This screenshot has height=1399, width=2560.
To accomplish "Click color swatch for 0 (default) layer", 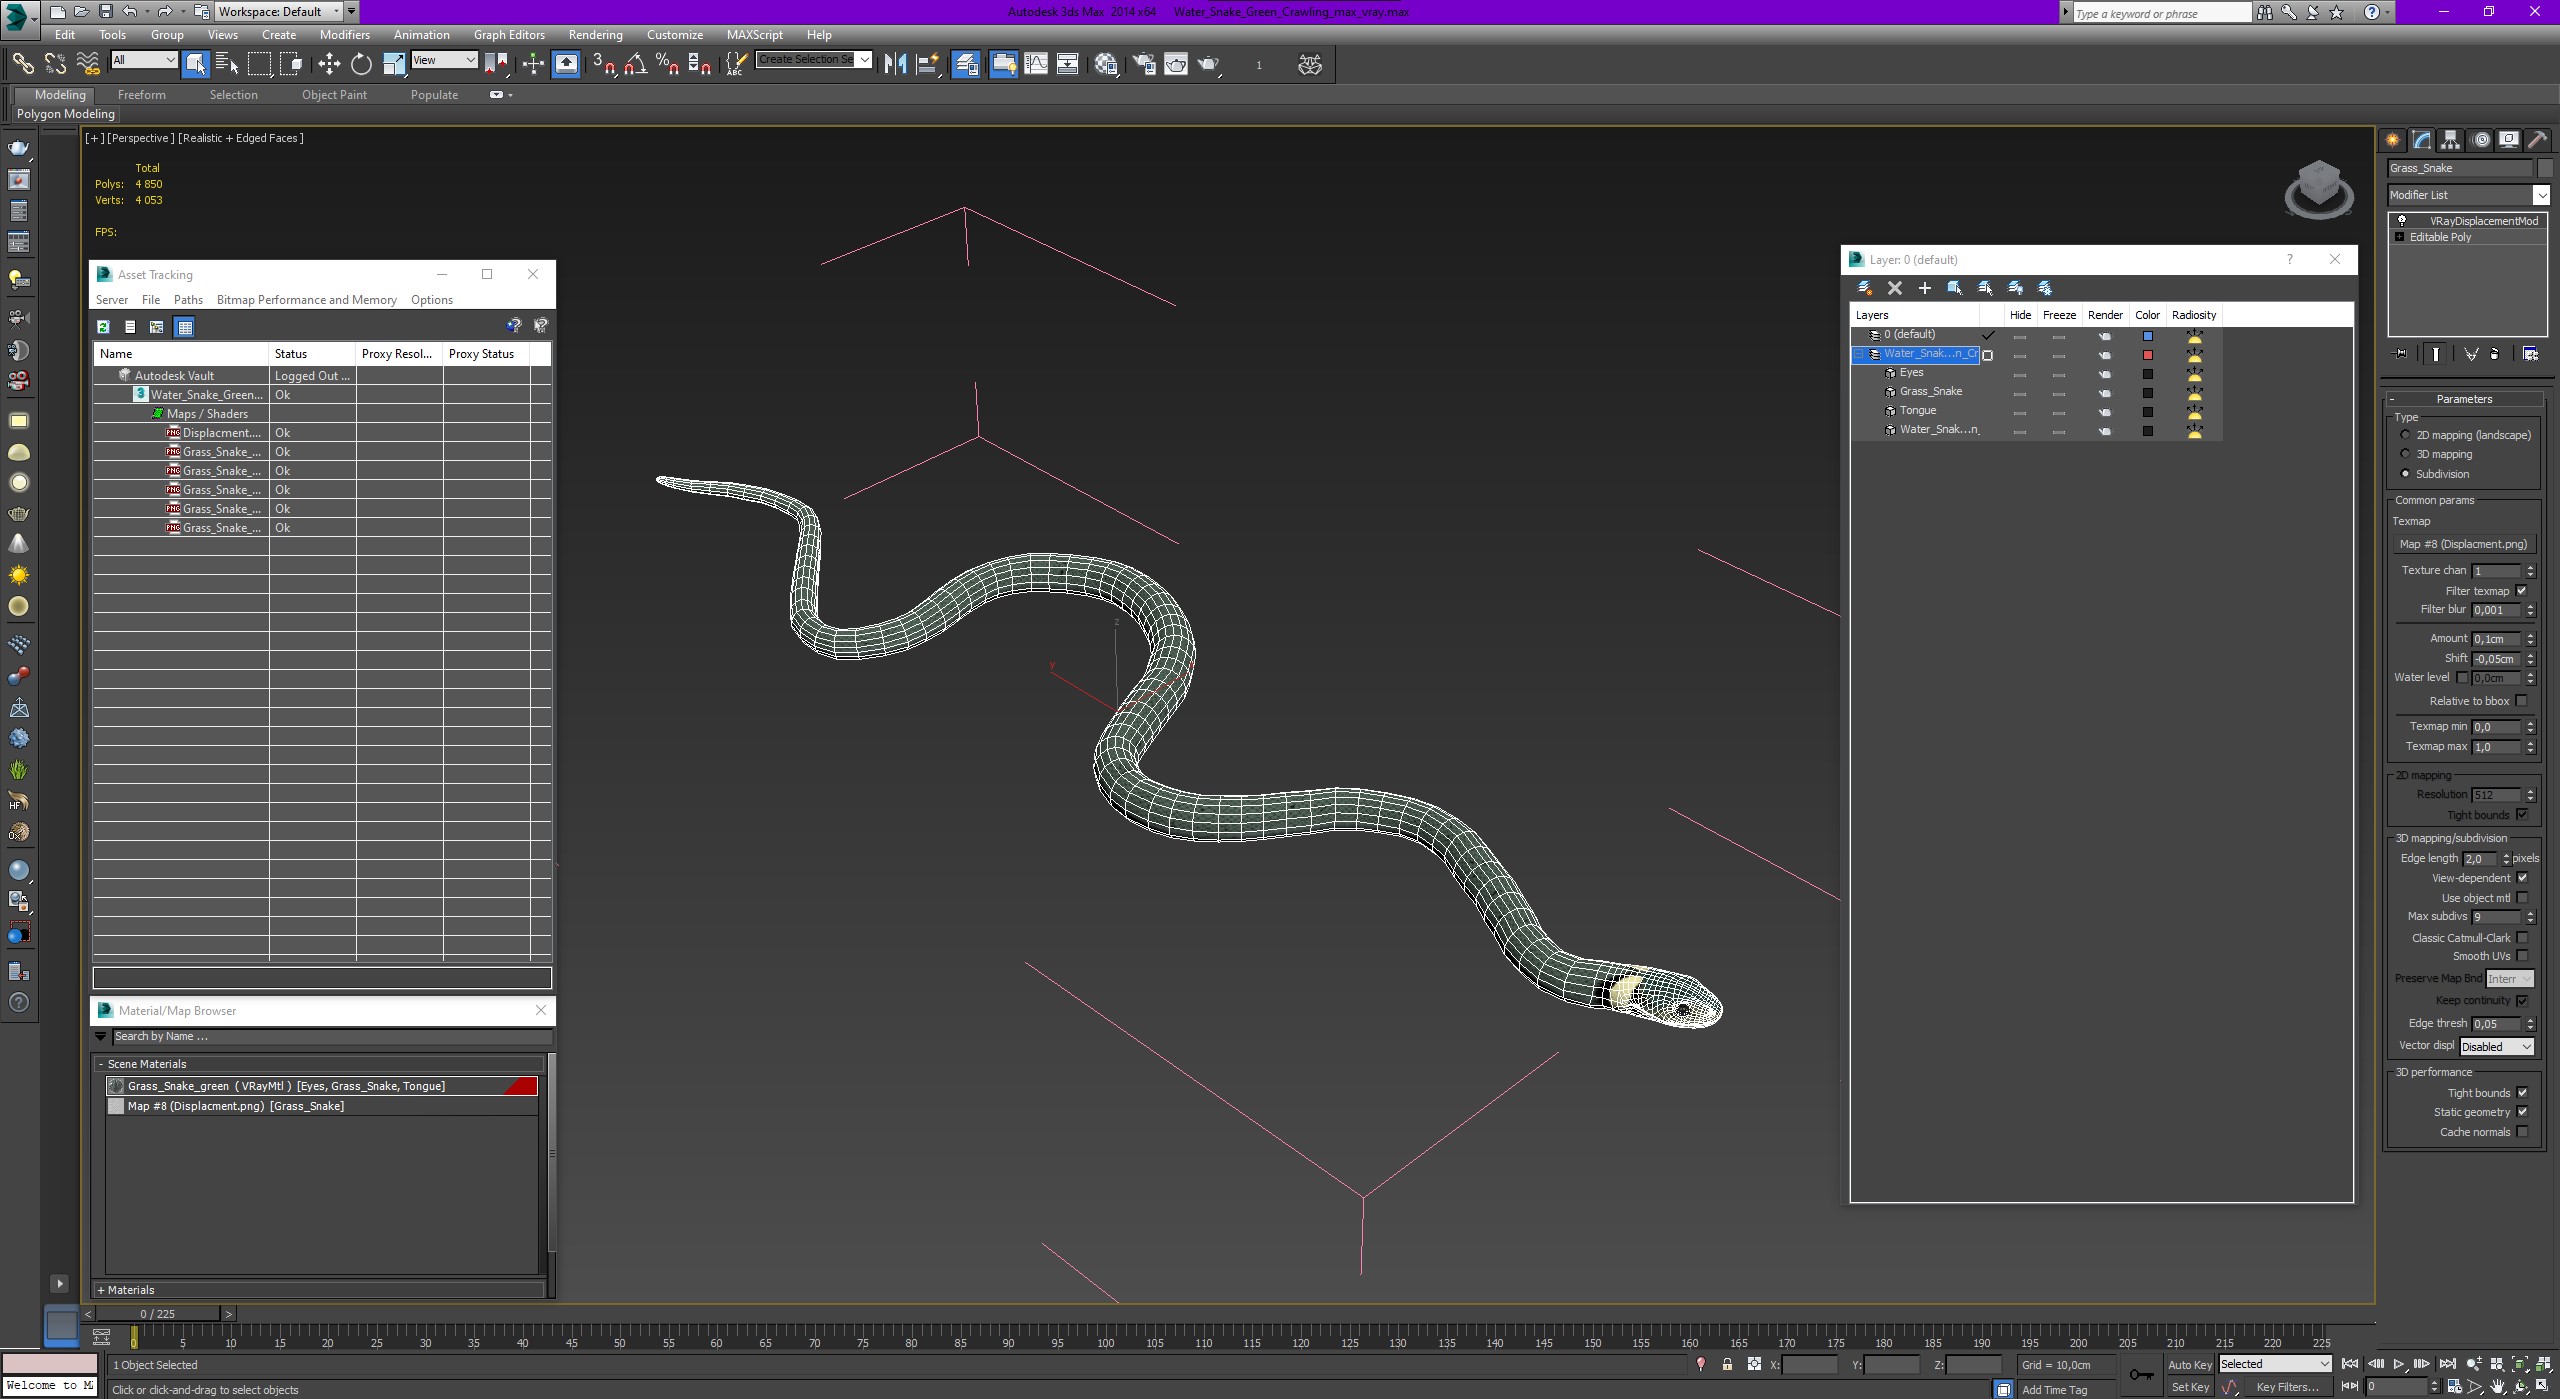I will click(x=2147, y=336).
